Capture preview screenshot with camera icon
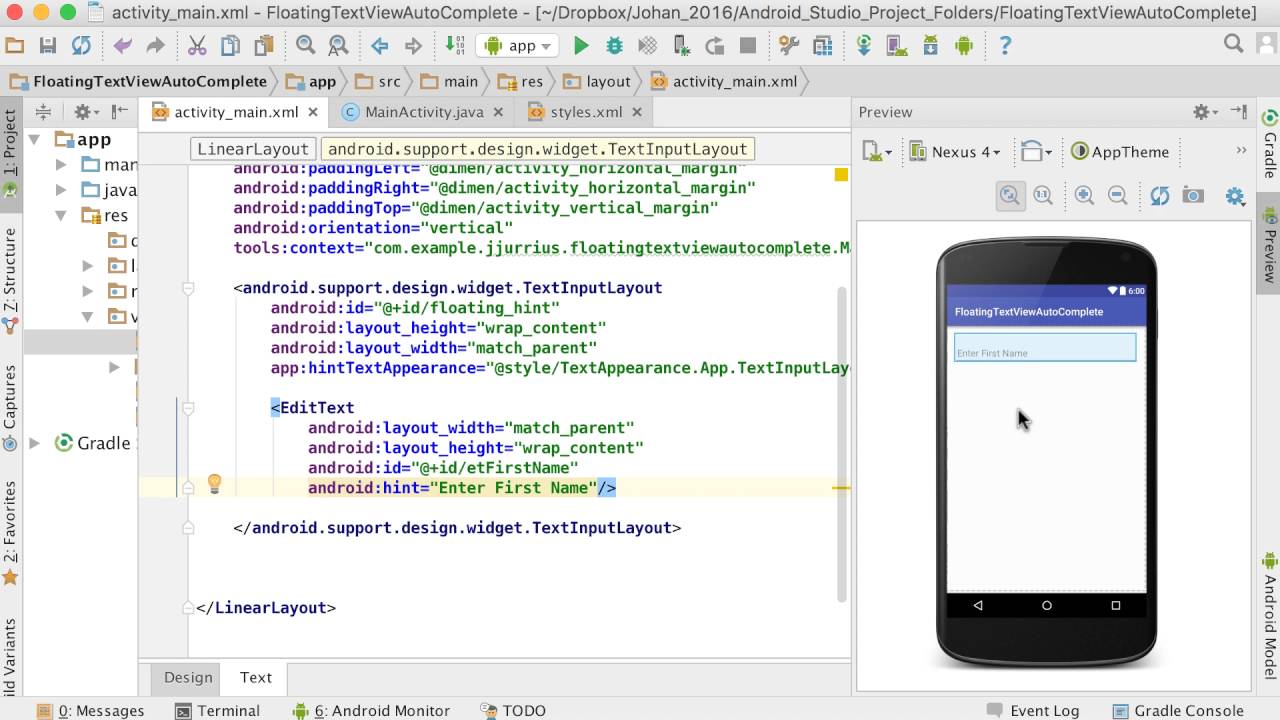Screen dimensions: 1280x720 tap(1193, 196)
